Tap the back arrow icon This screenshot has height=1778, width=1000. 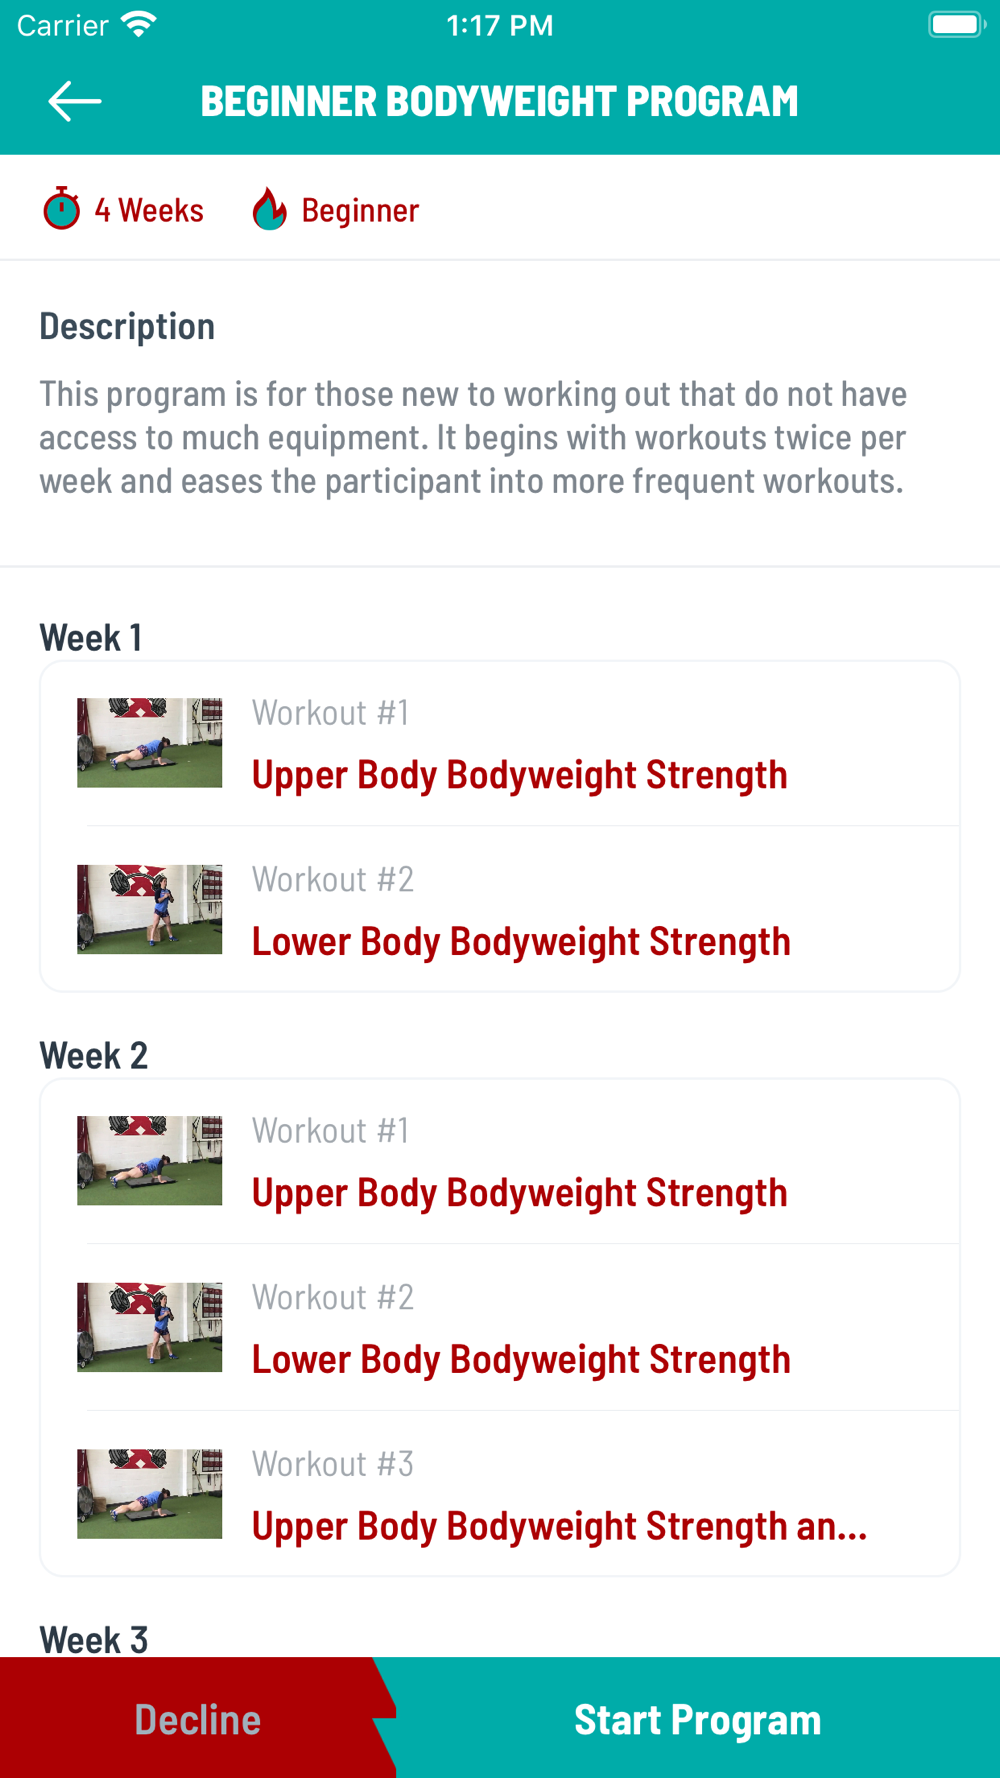75,101
